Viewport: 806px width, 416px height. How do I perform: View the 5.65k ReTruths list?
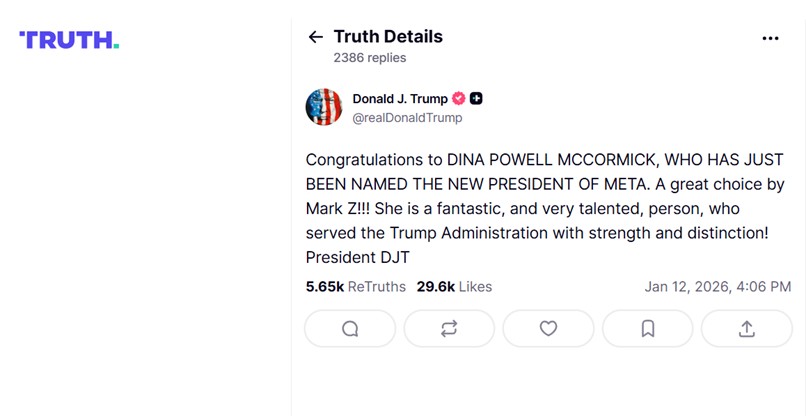tap(356, 287)
